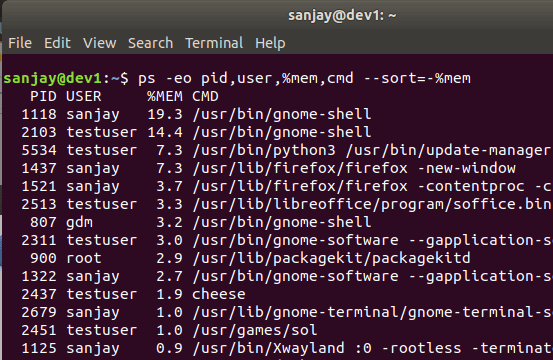Open the Help menu

click(270, 43)
